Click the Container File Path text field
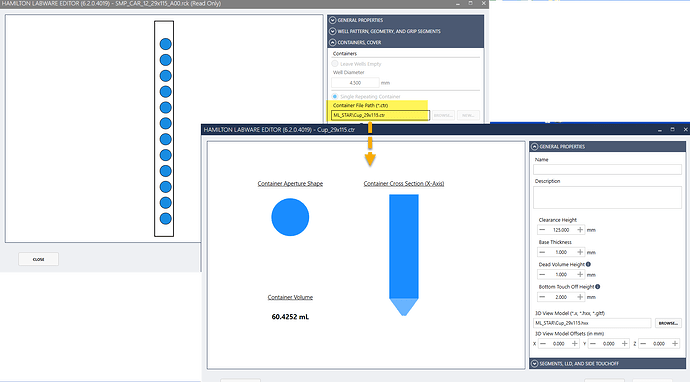The image size is (690, 382). pos(380,115)
